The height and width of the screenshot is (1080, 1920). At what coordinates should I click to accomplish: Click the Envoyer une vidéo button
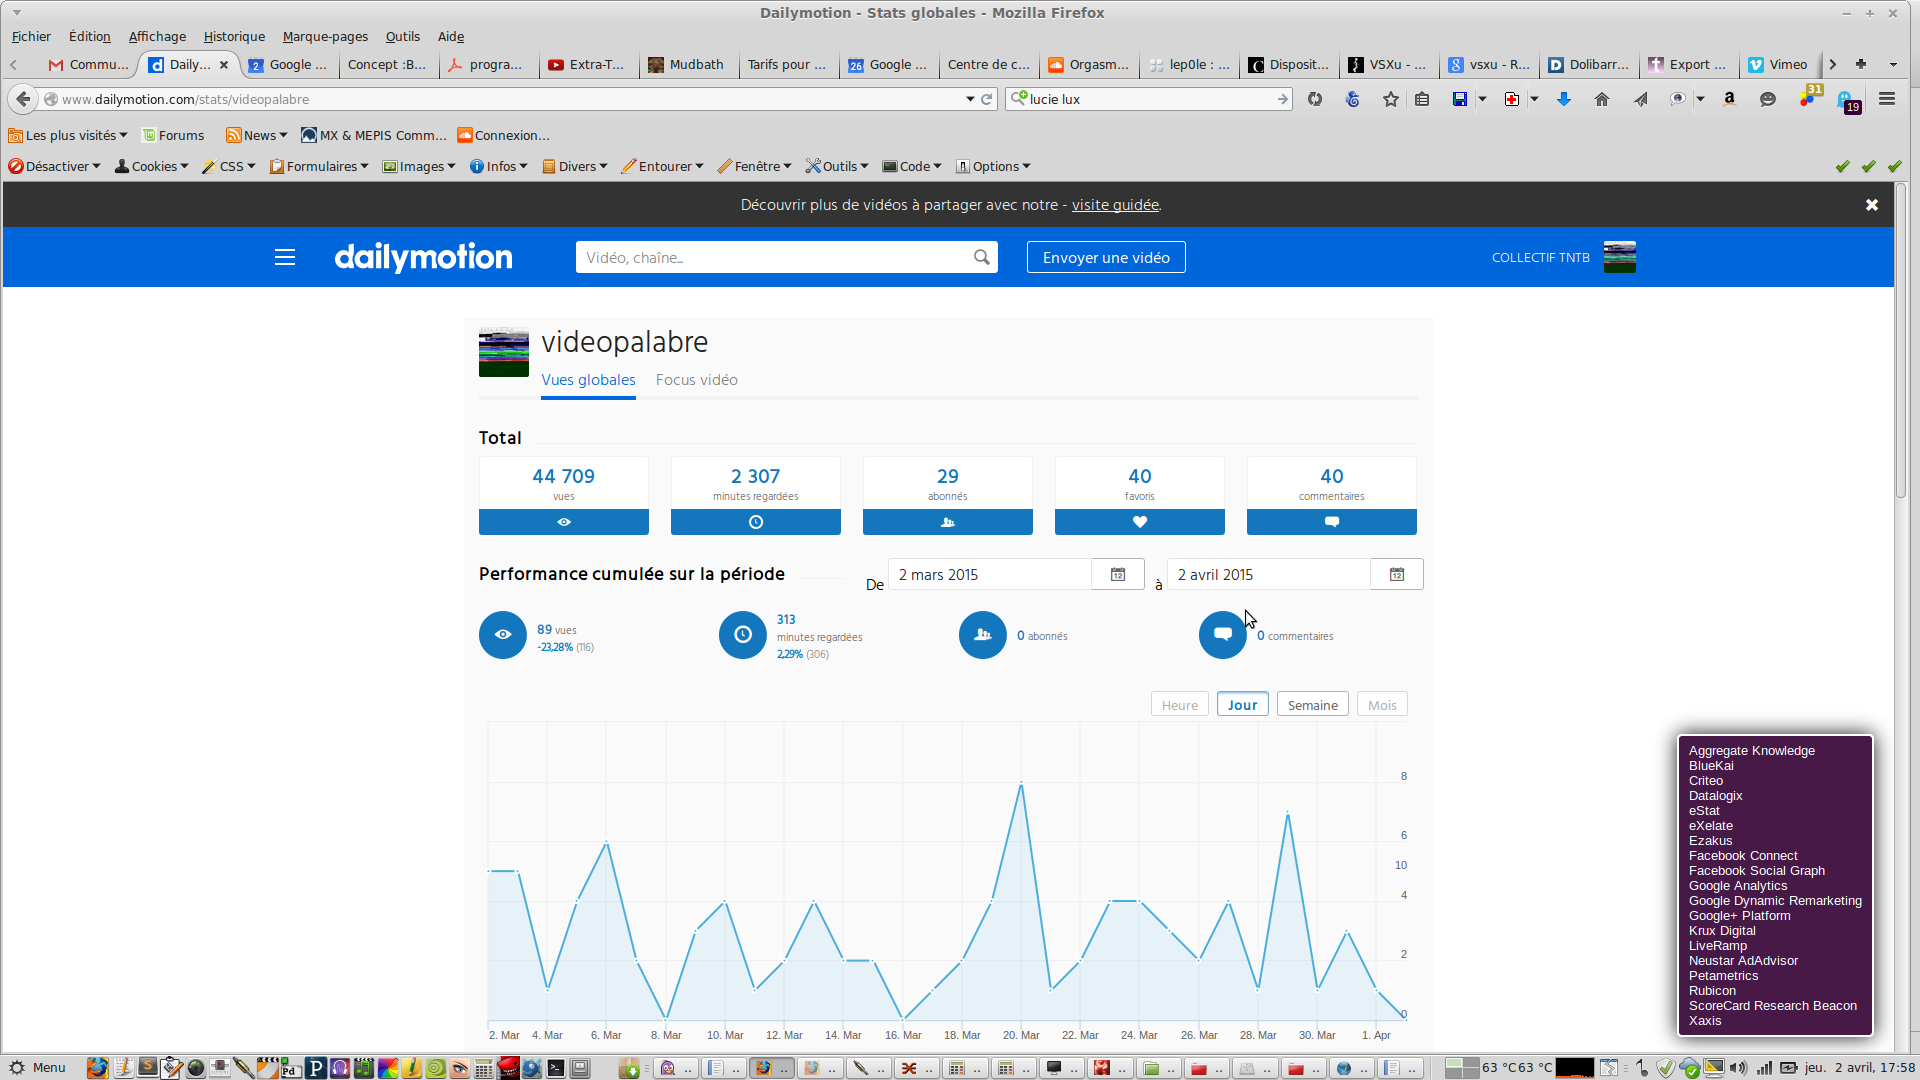click(x=1106, y=257)
